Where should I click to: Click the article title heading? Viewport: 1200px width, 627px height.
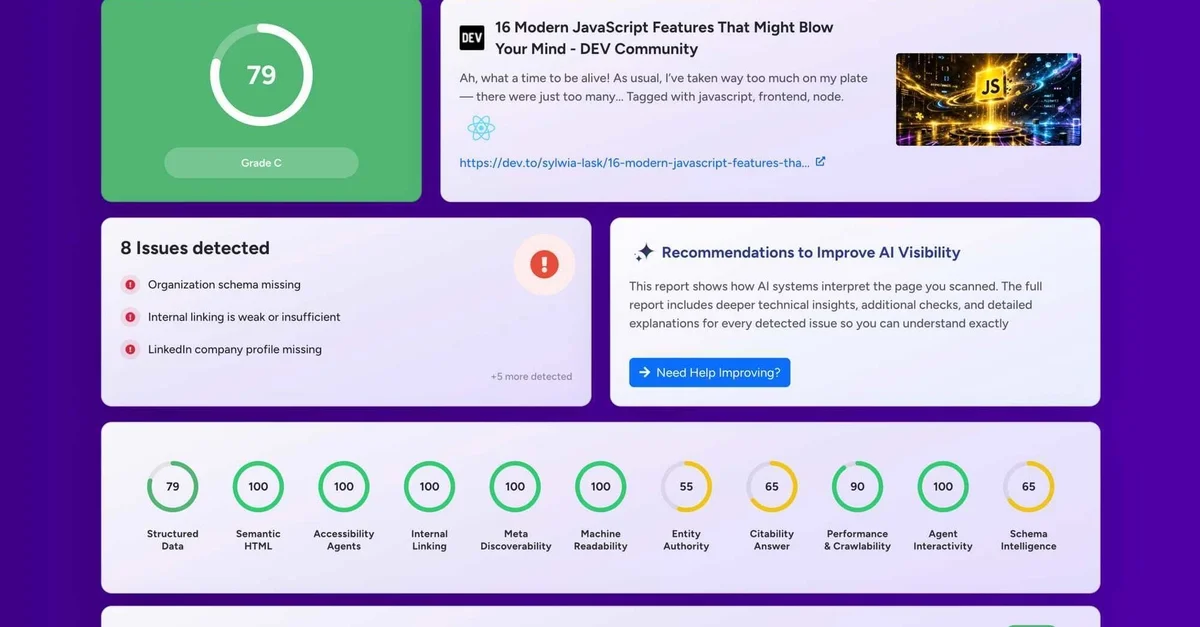[x=664, y=38]
